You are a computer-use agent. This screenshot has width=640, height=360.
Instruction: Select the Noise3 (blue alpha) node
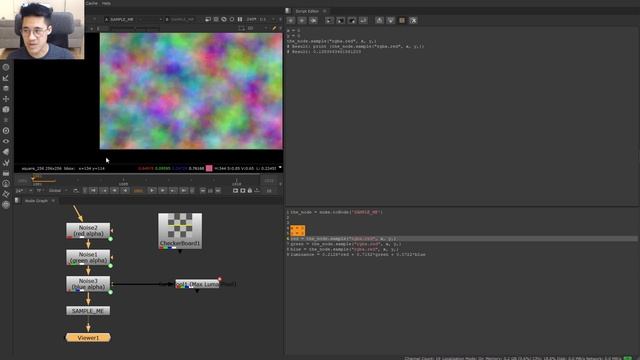coord(88,284)
